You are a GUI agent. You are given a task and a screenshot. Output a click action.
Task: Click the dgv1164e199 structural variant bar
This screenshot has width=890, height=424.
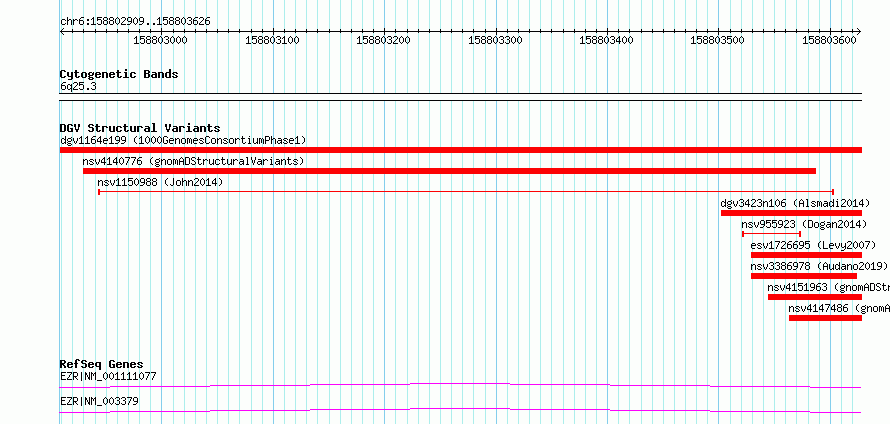(461, 150)
